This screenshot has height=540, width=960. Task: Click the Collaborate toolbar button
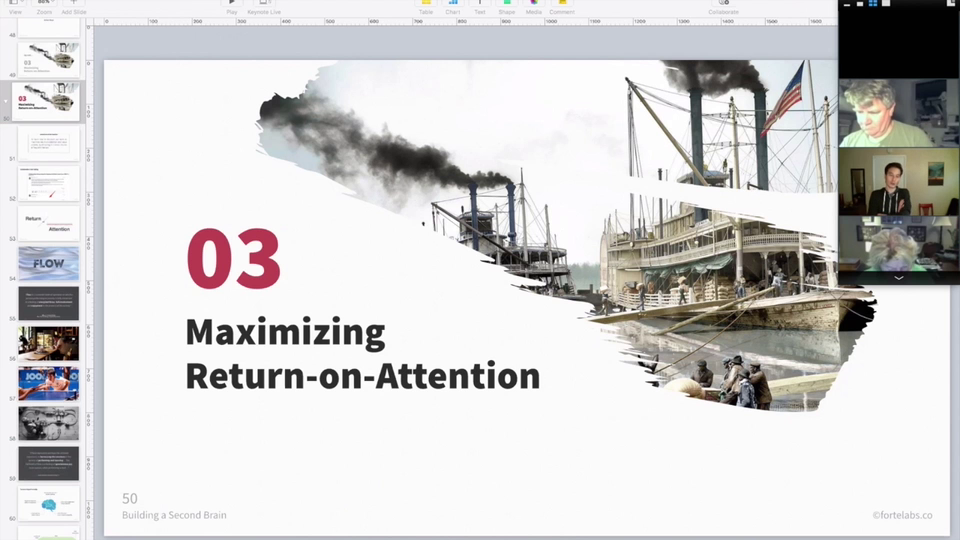723,6
